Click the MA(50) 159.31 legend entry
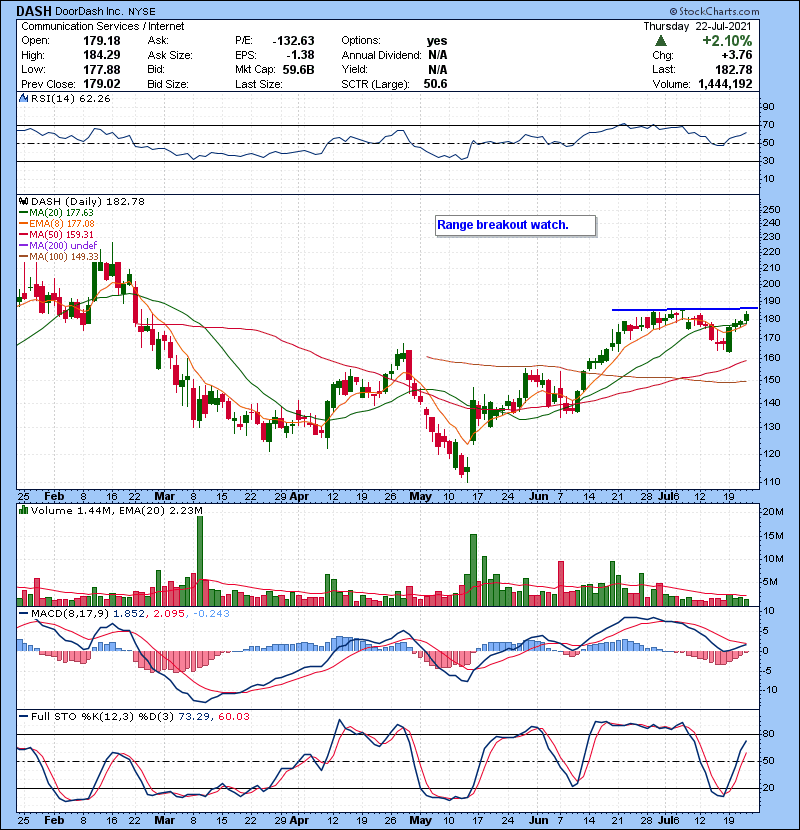800x830 pixels. (56, 234)
